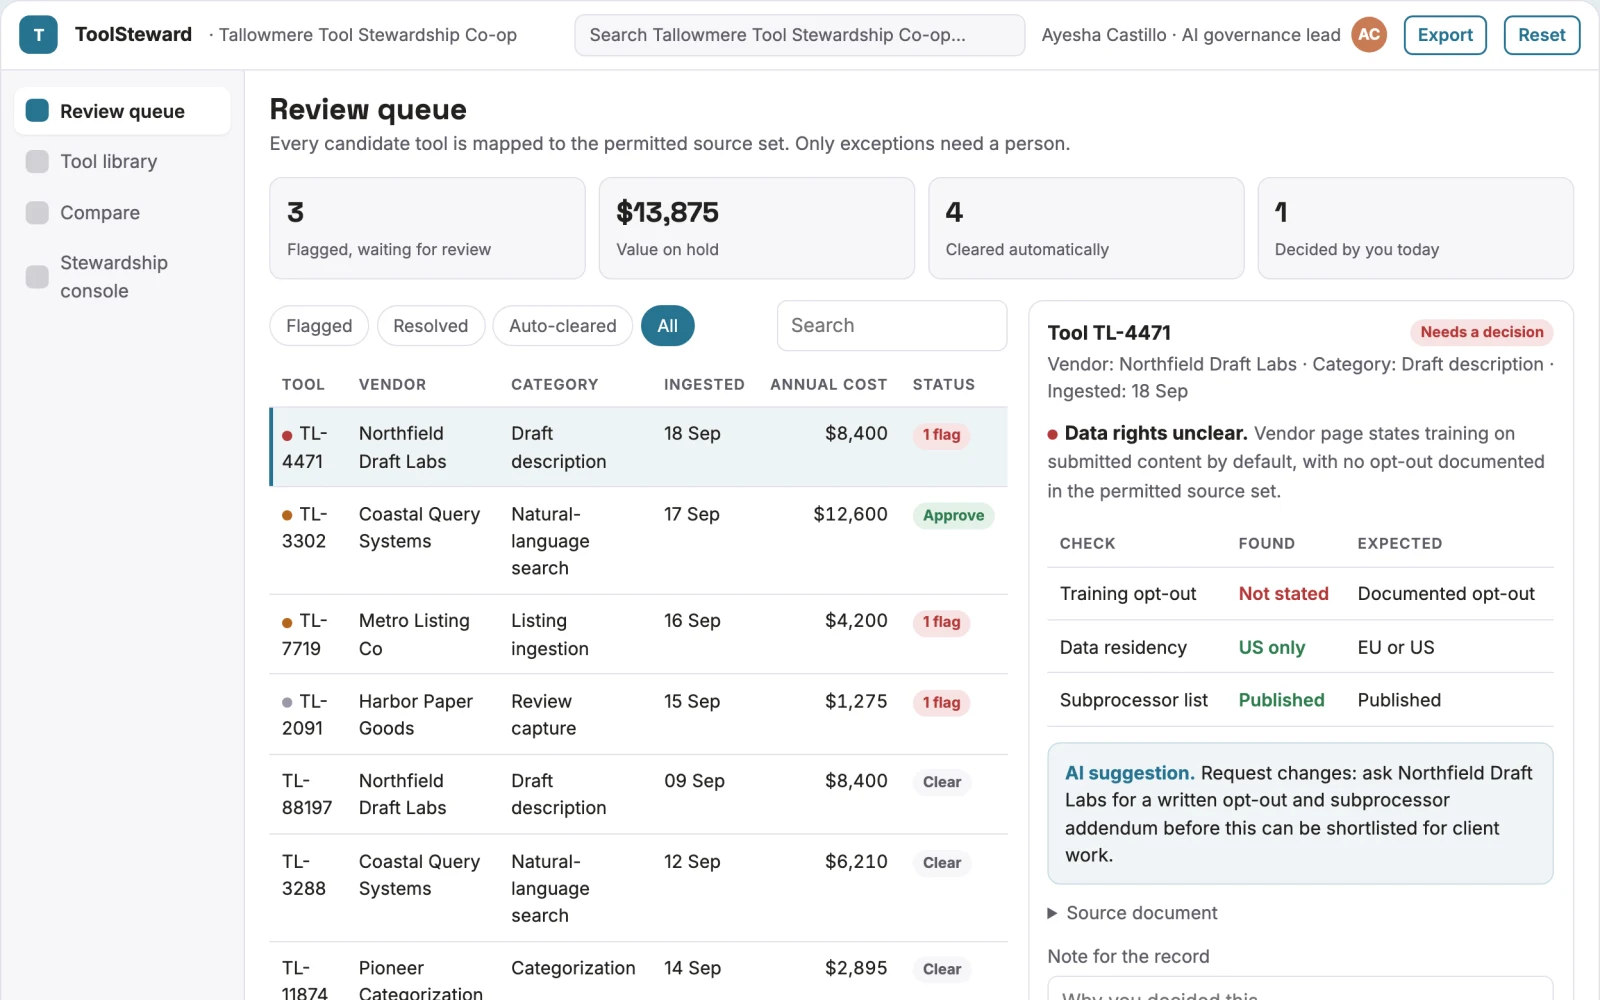Open the Stewardship console page
Screen dimensions: 1600x1000
(122, 277)
